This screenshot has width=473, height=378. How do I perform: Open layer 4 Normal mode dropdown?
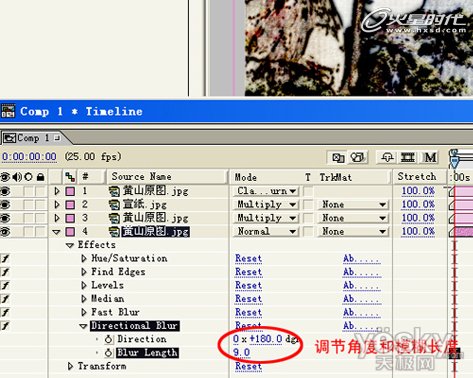click(266, 231)
